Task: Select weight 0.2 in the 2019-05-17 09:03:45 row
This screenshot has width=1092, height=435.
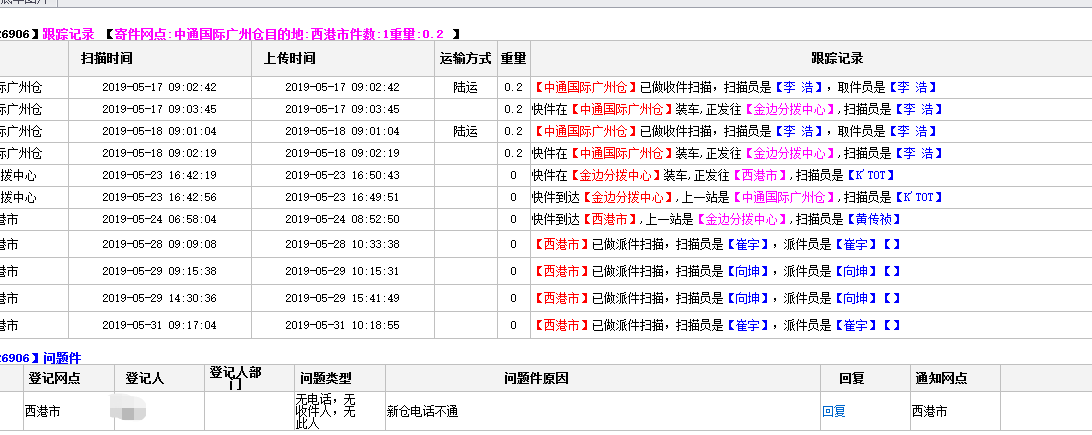Action: click(513, 109)
